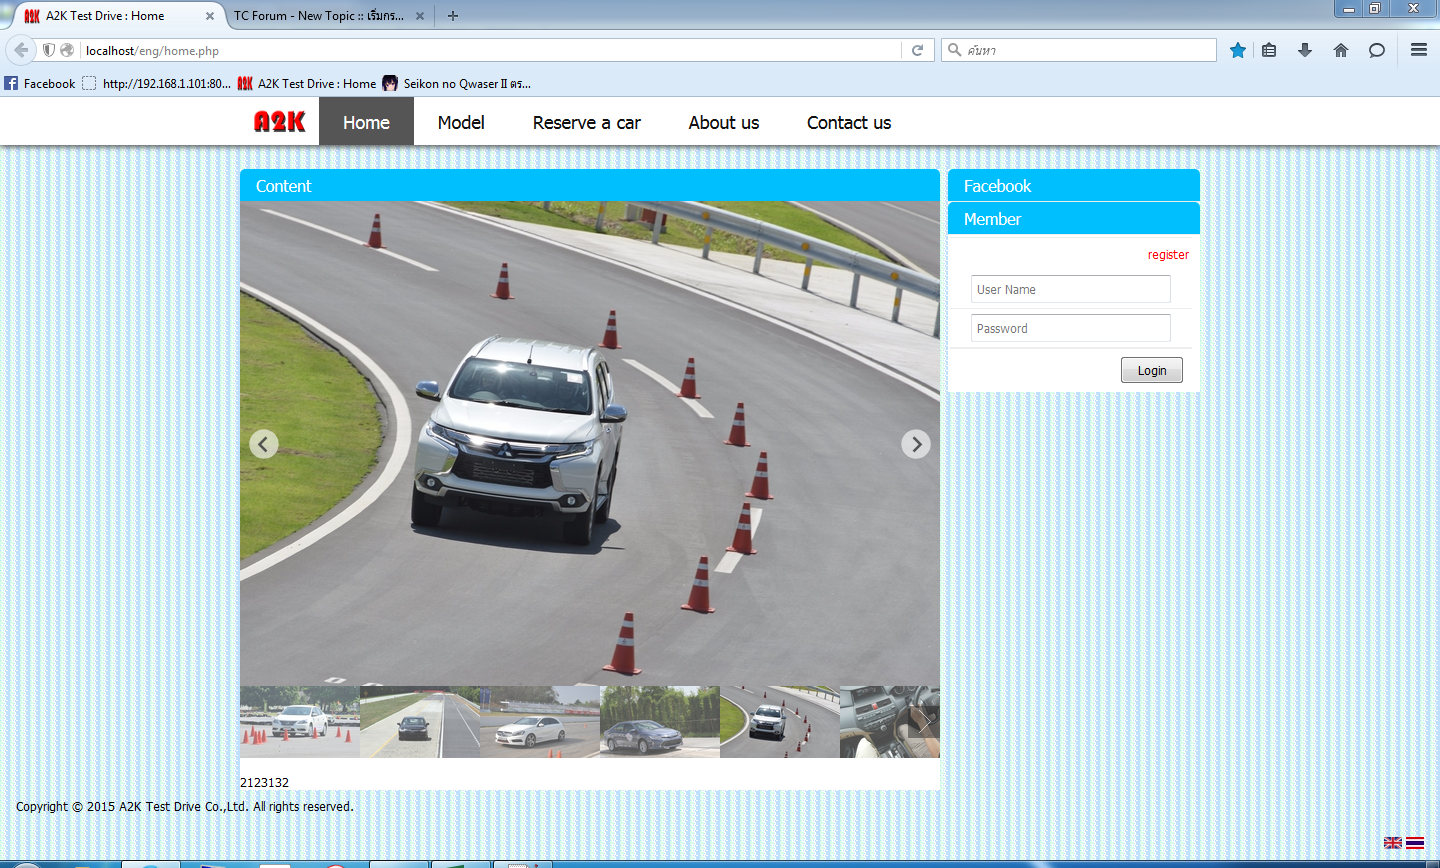Open the Firefox hamburger menu
This screenshot has height=868, width=1440.
1419,50
